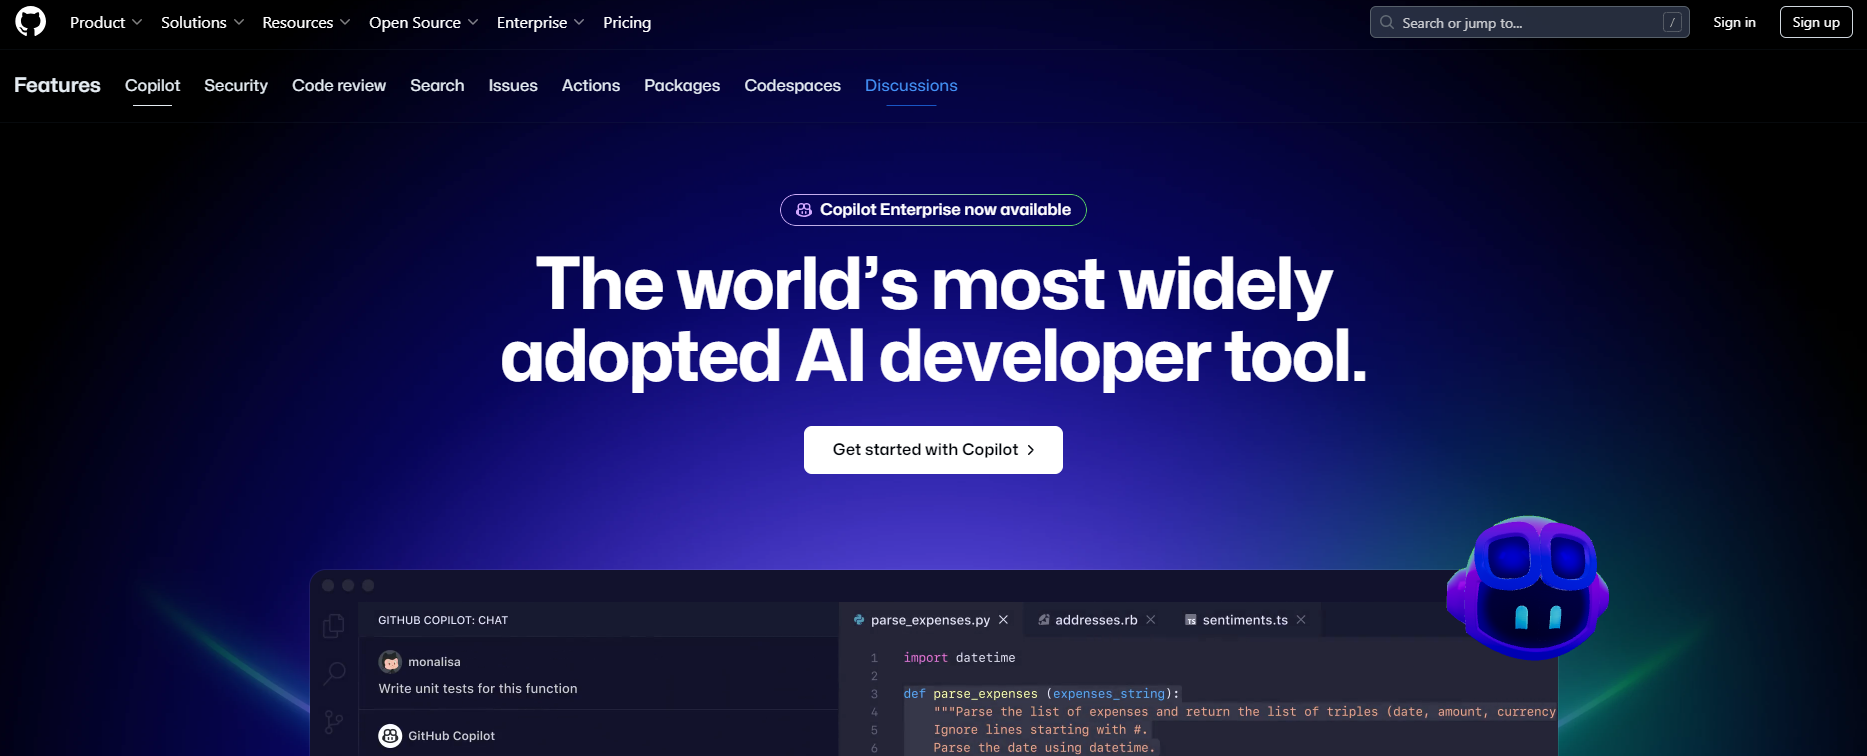Click the 'import datetime' code line
This screenshot has width=1867, height=756.
(x=959, y=658)
